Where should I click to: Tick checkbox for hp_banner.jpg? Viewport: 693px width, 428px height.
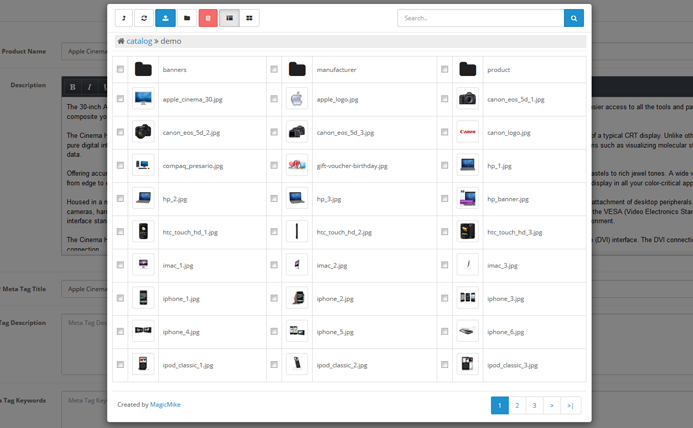click(445, 199)
